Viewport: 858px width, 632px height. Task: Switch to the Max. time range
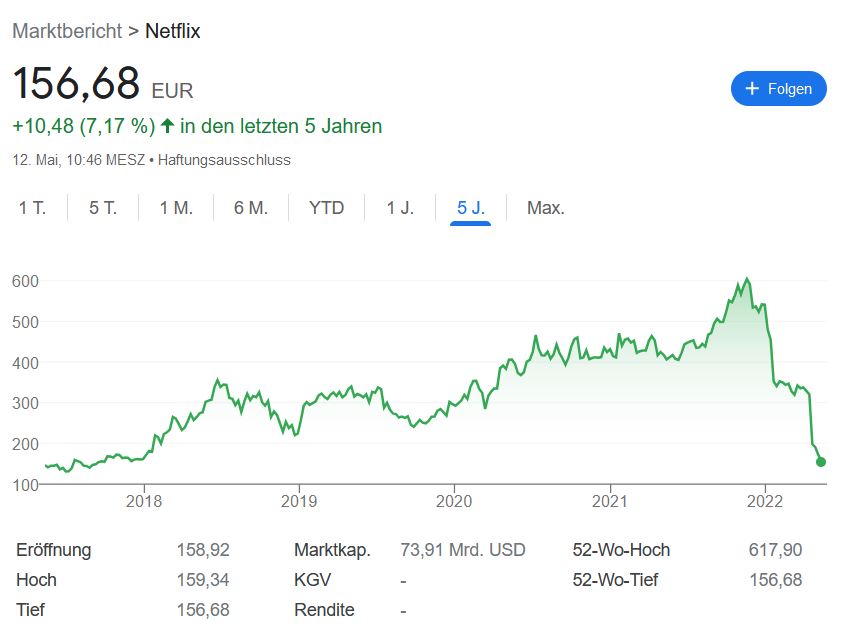544,207
